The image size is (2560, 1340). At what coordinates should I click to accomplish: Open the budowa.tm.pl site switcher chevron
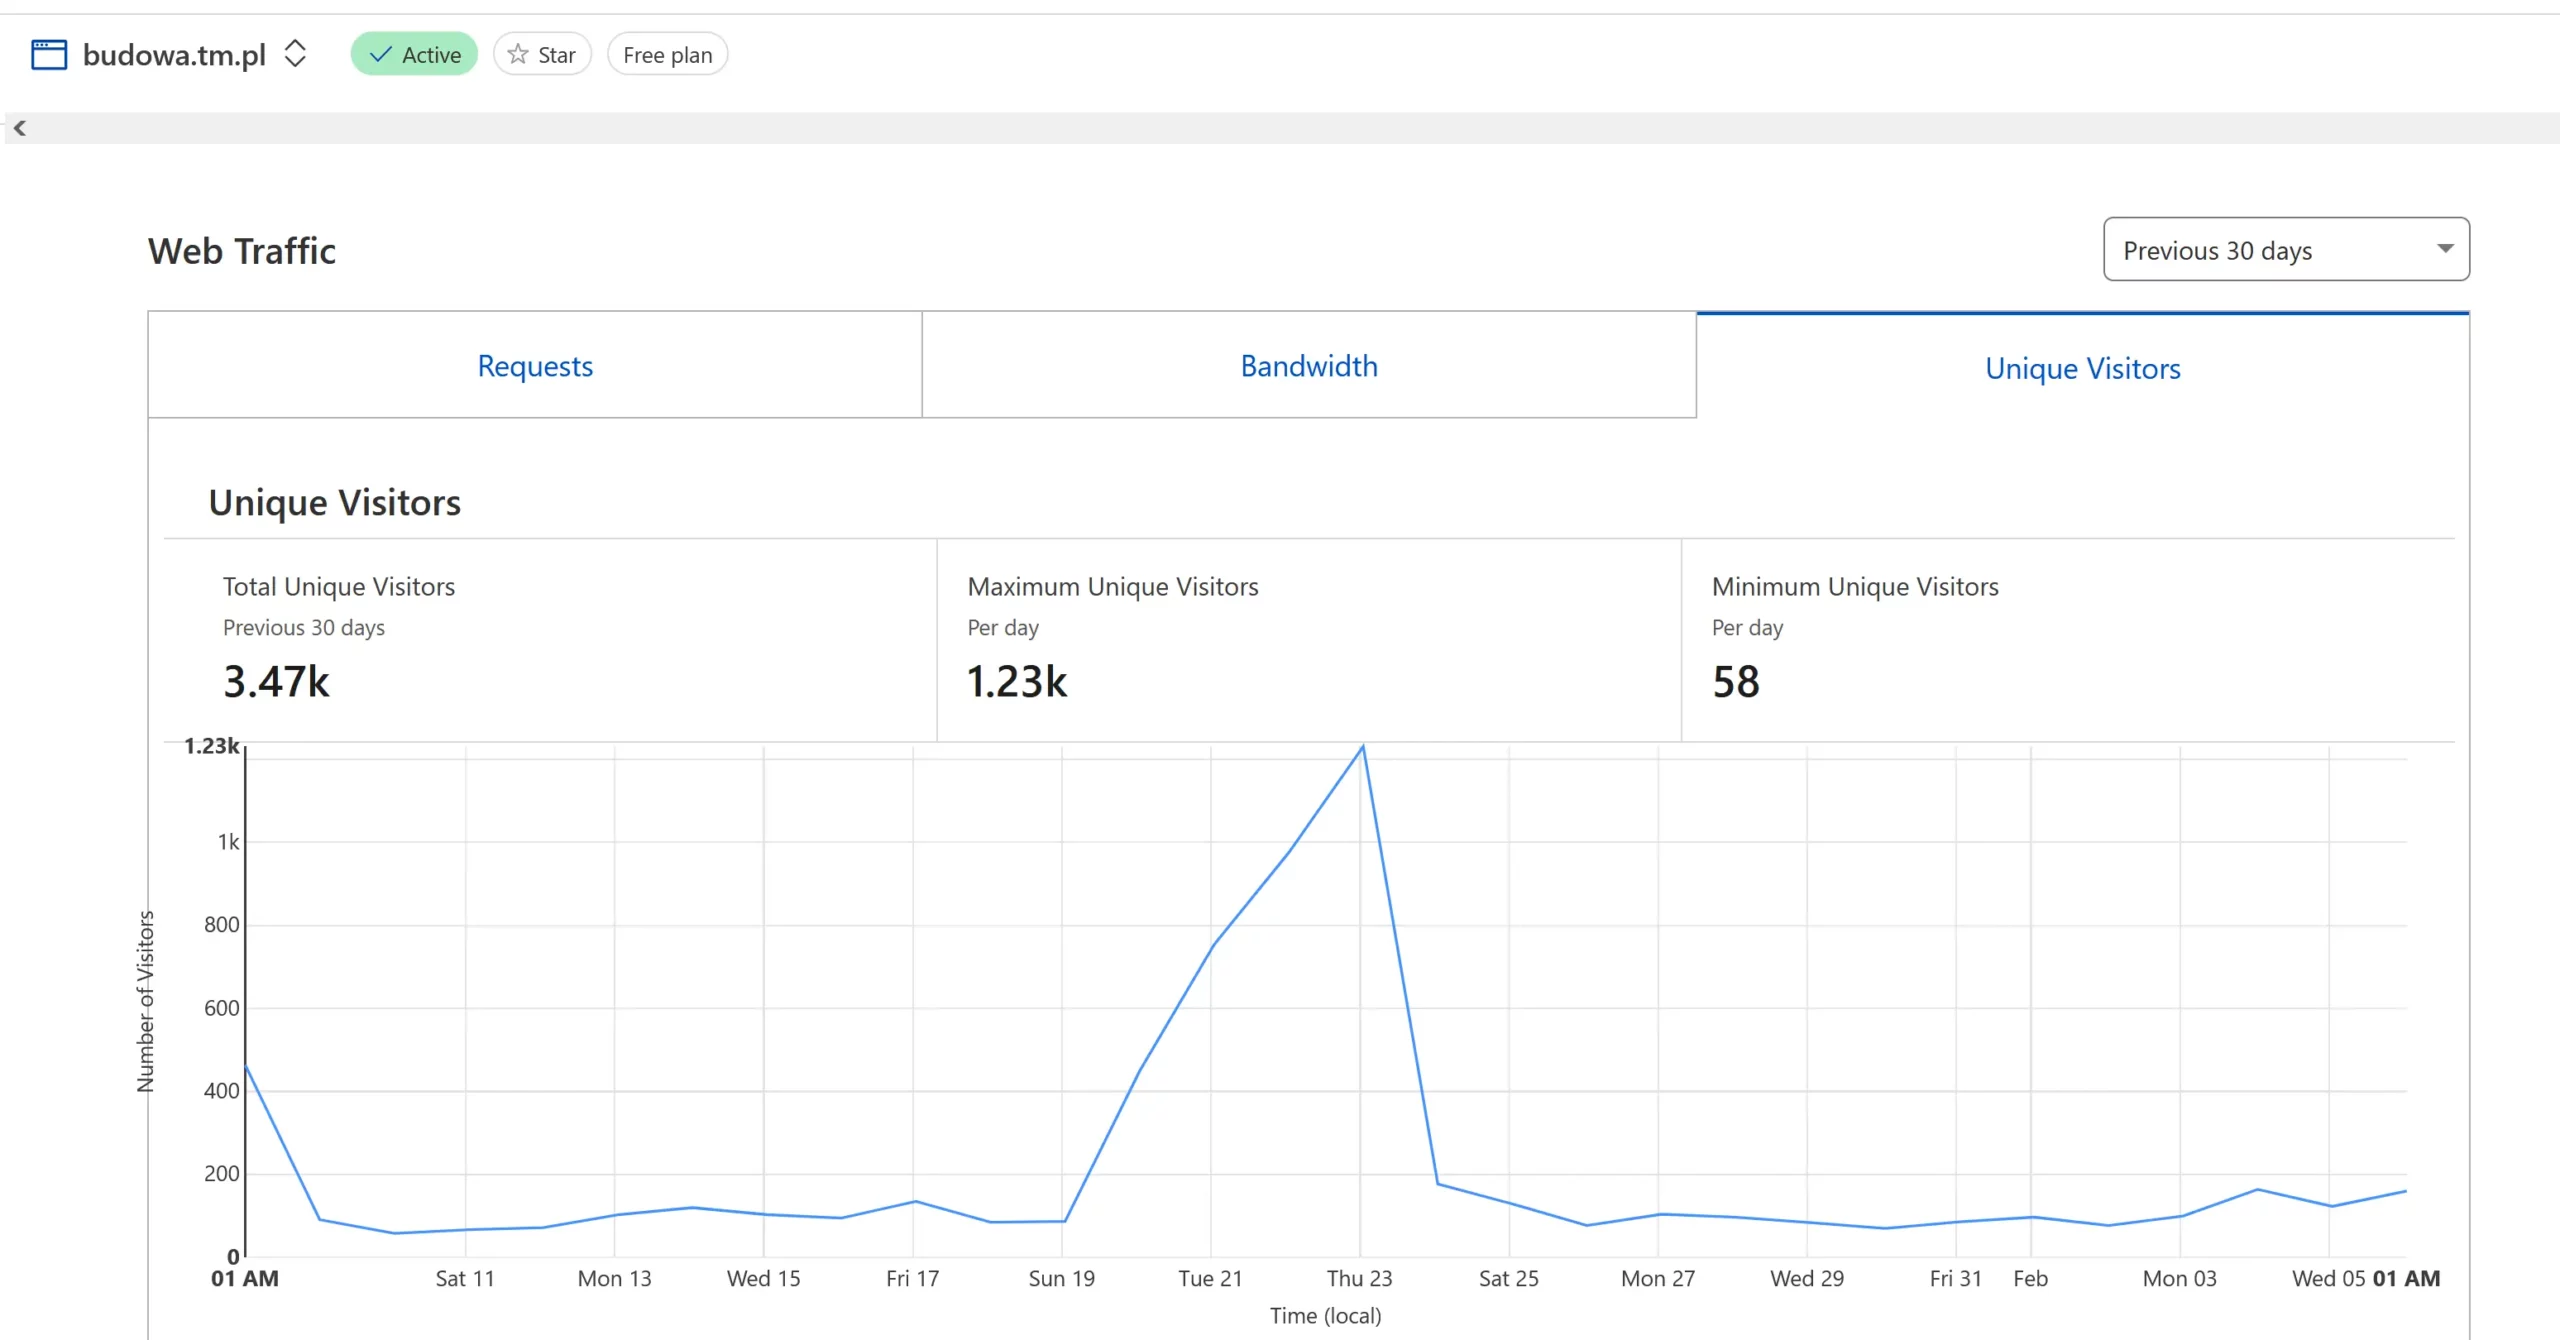295,54
